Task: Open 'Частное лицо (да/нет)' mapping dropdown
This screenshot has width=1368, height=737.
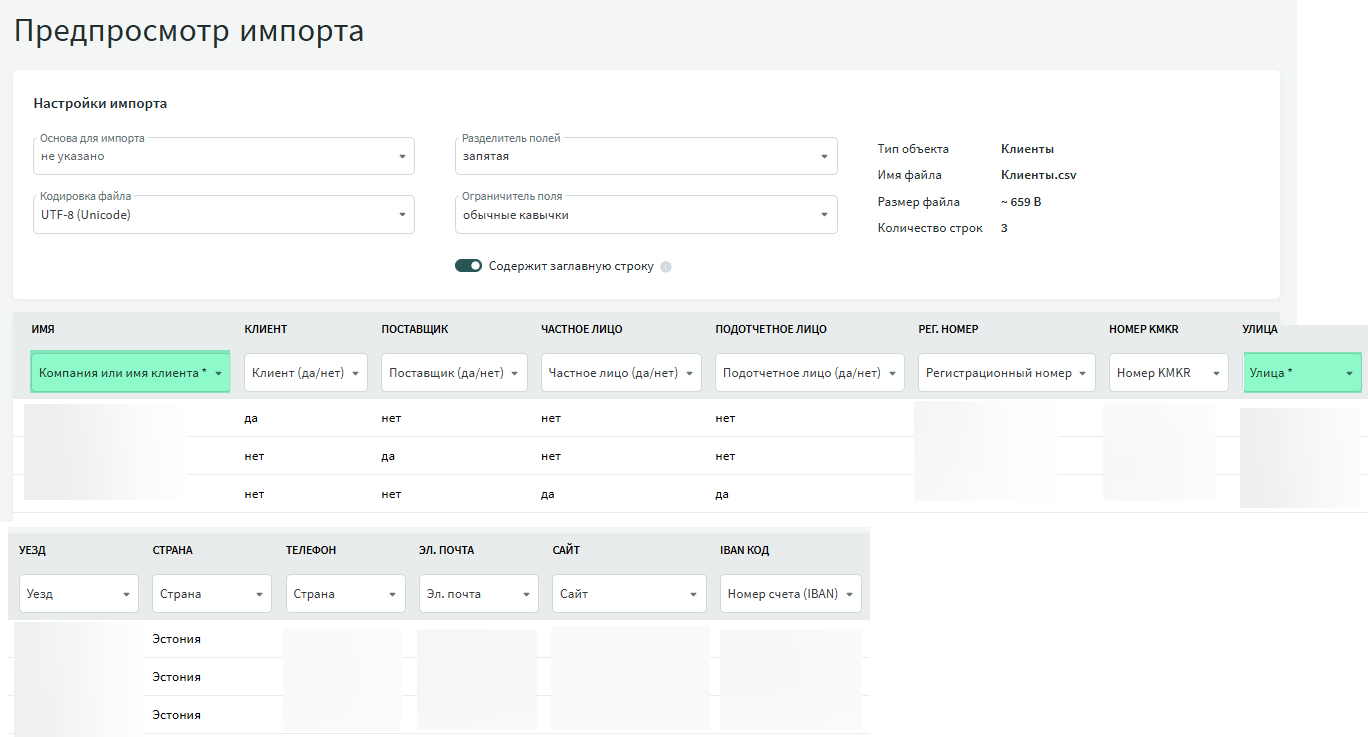Action: pos(621,372)
